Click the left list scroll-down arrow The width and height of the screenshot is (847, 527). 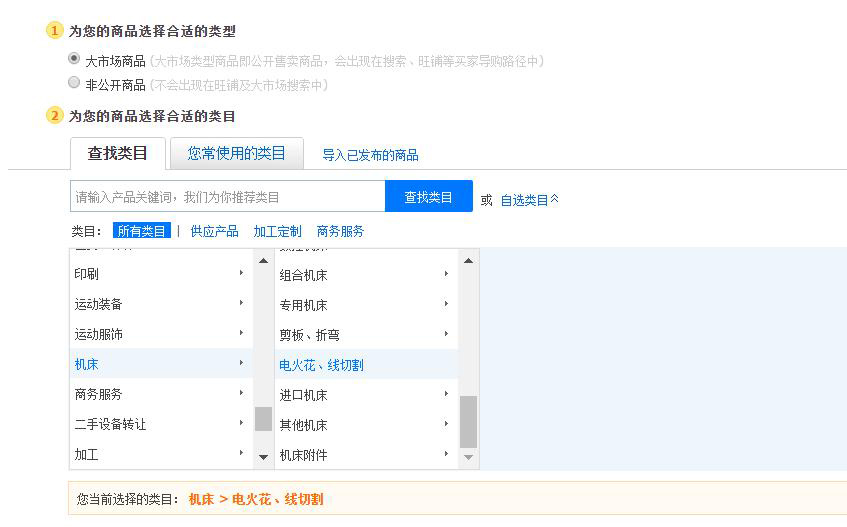click(x=263, y=456)
